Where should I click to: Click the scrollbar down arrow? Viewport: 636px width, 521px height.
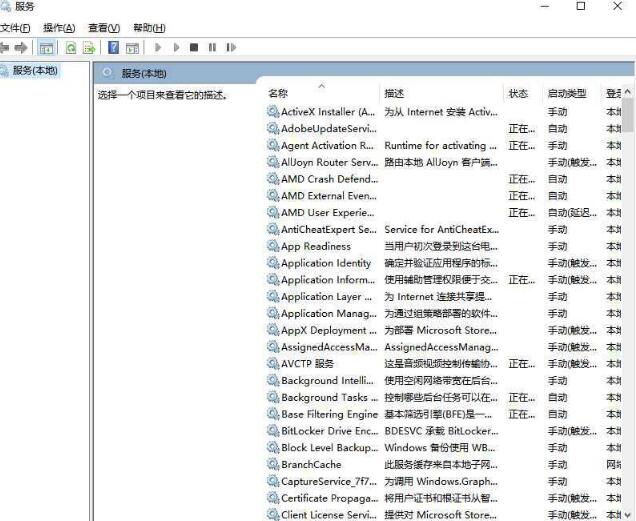point(628,515)
